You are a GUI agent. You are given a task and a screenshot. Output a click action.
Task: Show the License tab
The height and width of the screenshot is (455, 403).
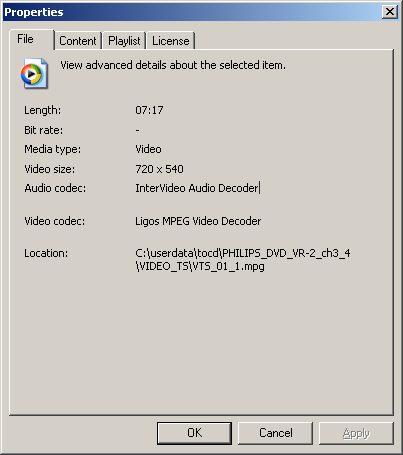(170, 41)
